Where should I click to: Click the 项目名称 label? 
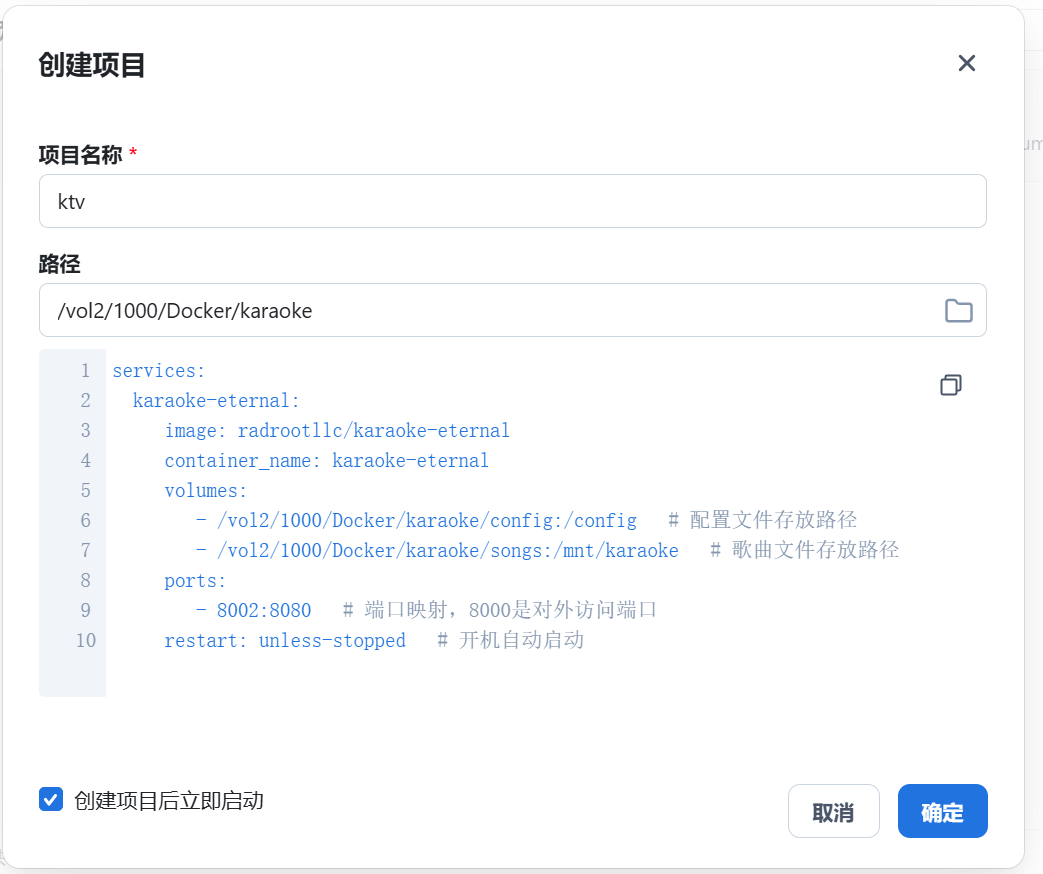click(82, 156)
